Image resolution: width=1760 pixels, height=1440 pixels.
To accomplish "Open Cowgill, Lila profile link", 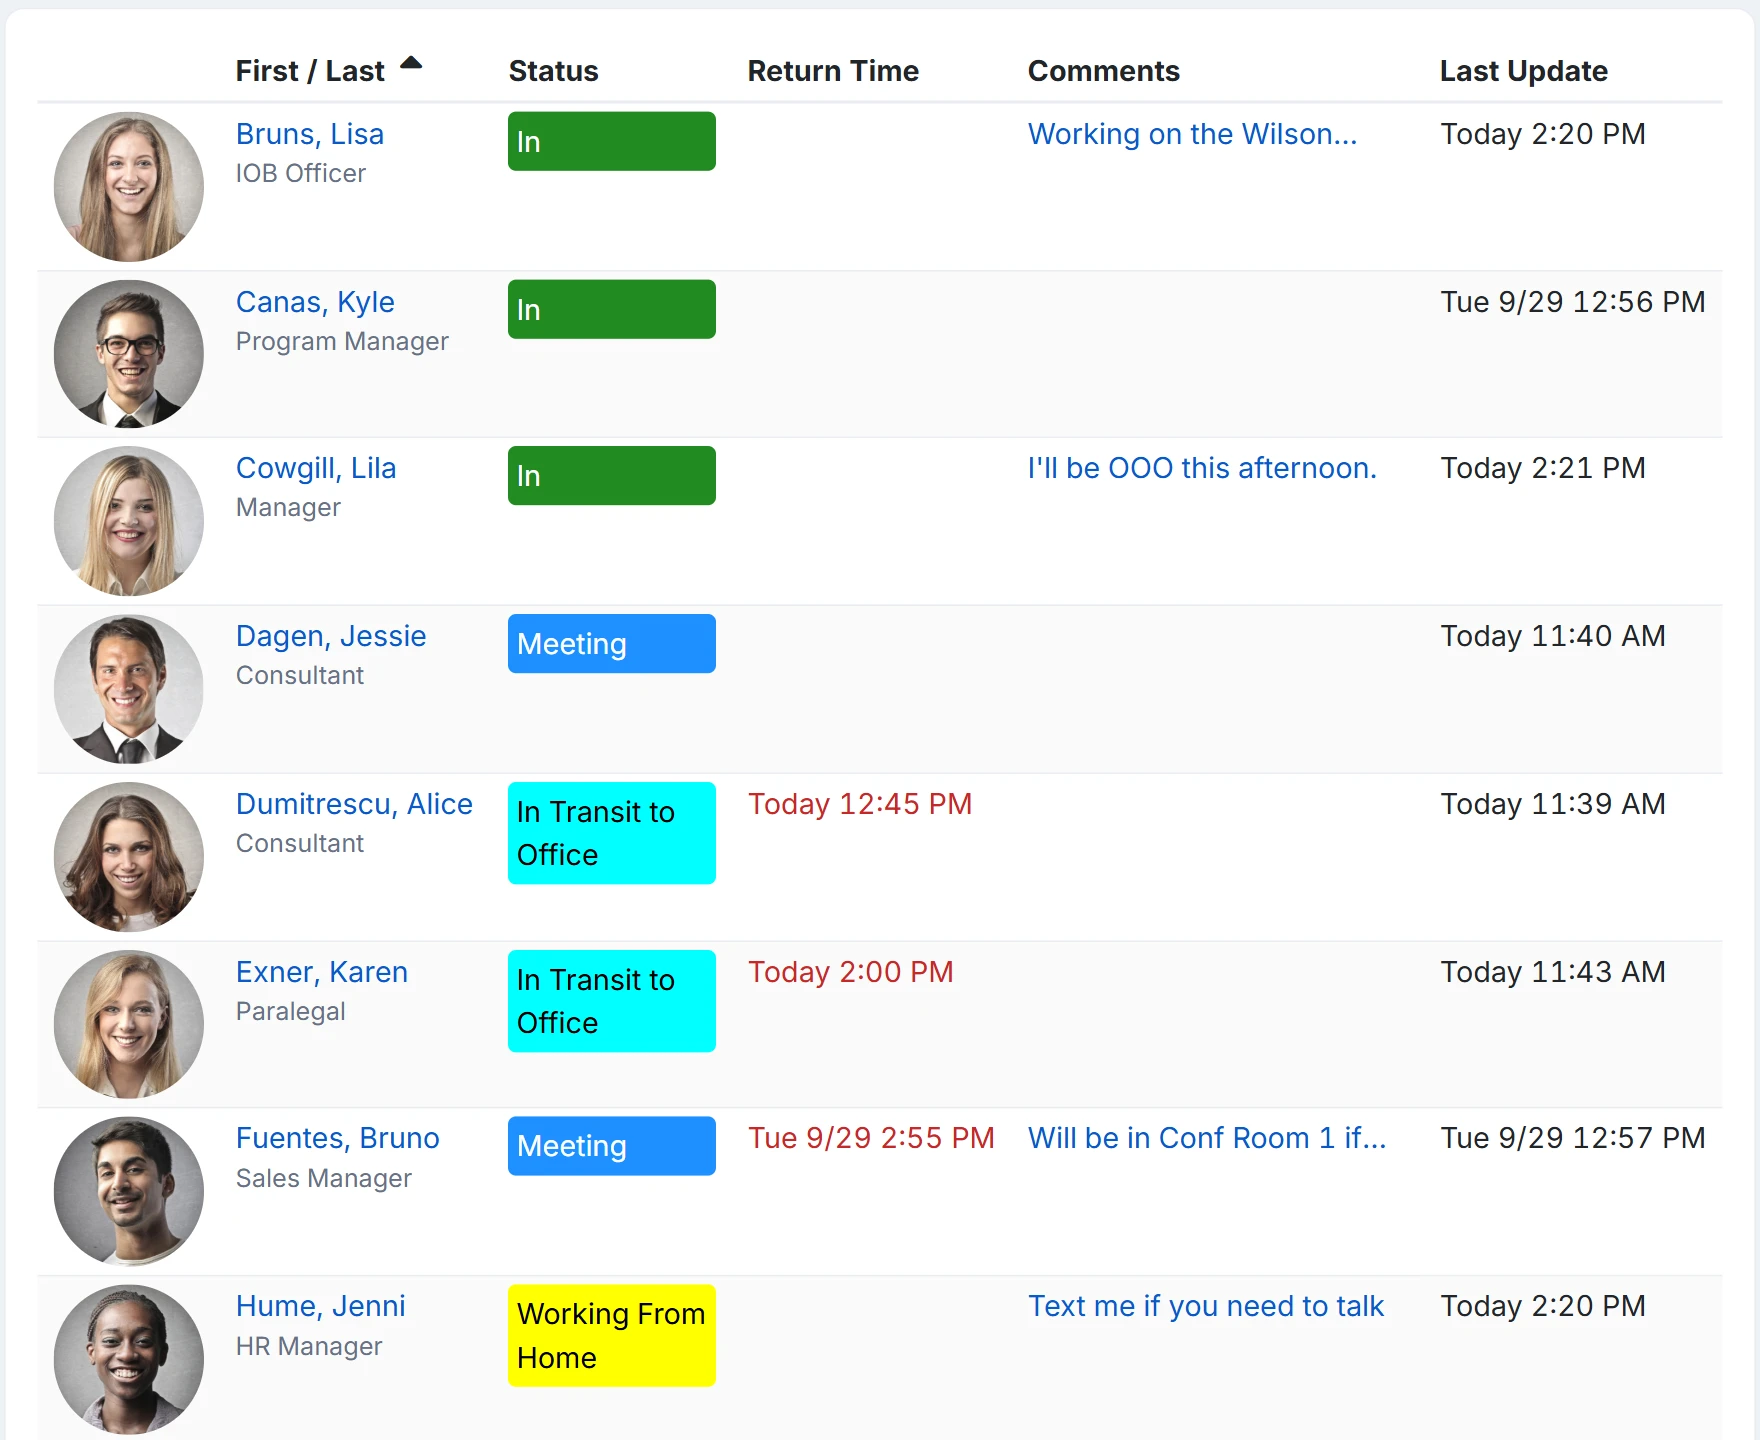I will click(316, 468).
